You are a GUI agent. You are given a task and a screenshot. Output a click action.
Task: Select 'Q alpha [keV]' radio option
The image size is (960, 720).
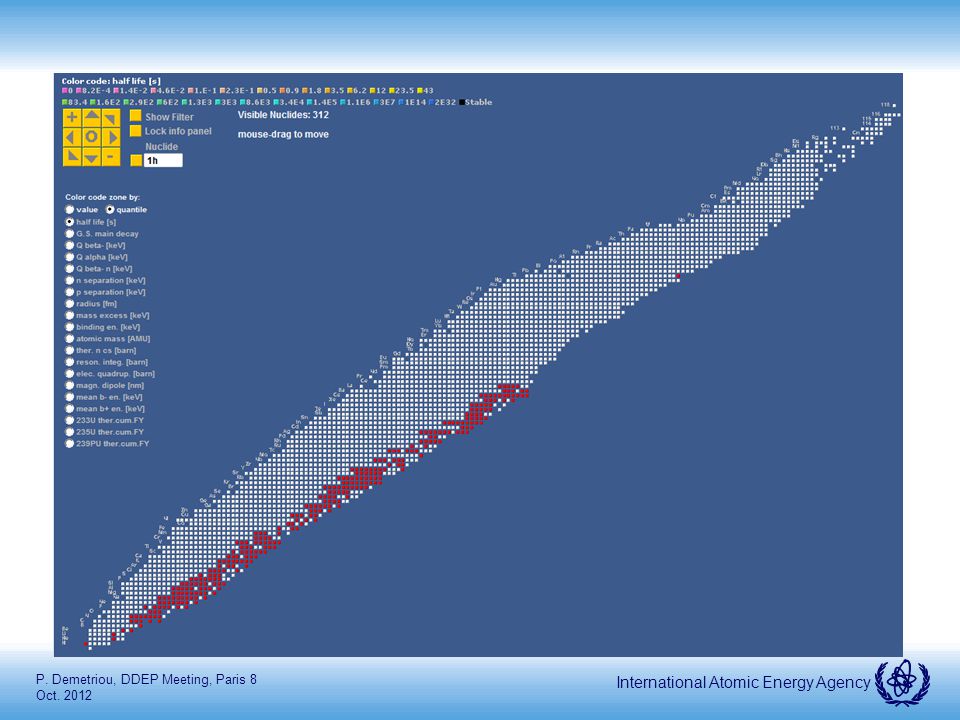(70, 257)
